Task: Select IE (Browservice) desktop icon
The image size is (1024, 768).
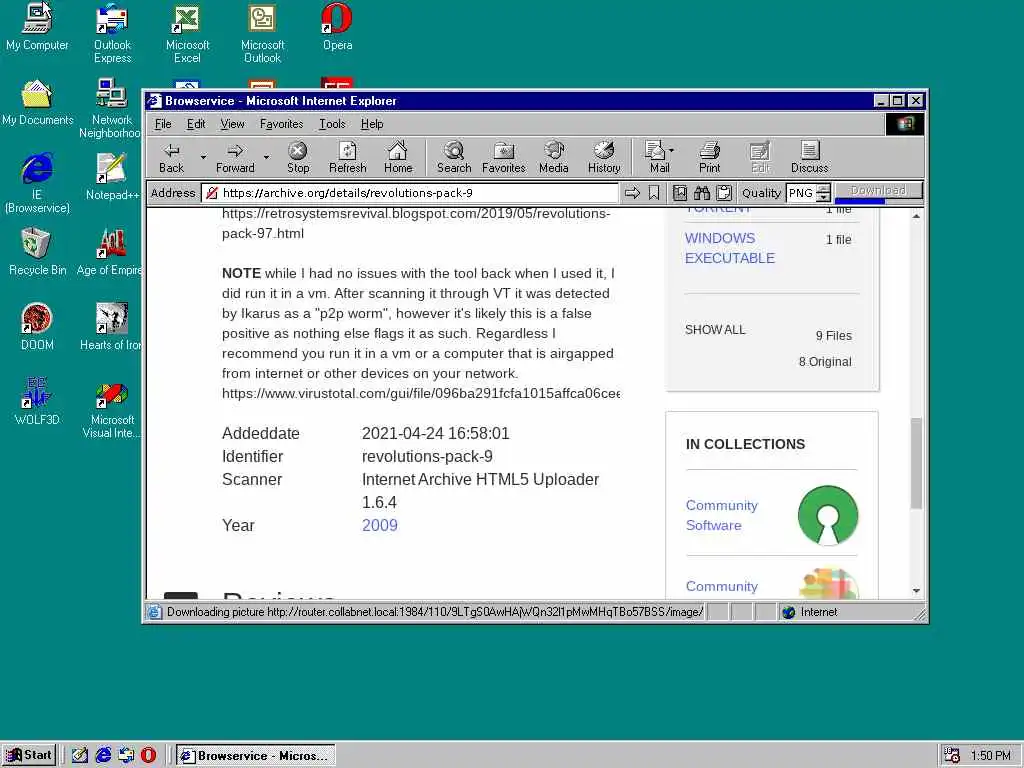Action: [x=37, y=184]
